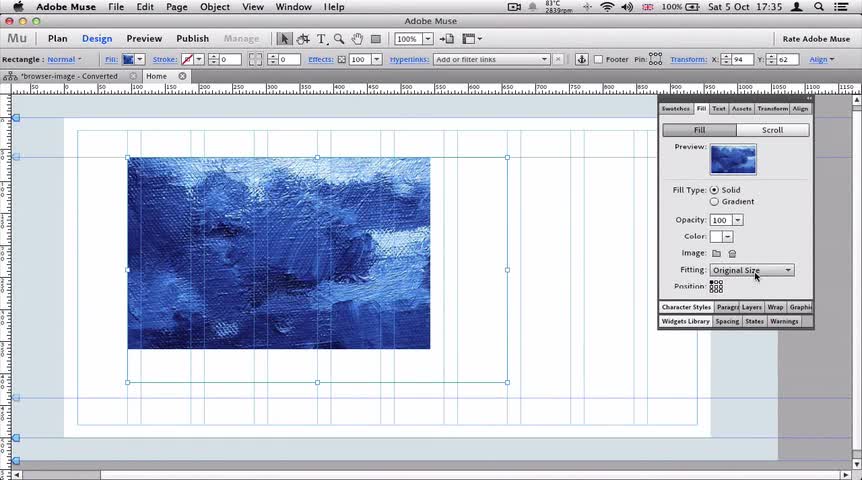The height and width of the screenshot is (480, 862).
Task: Switch to the Assets panel tab
Action: (x=741, y=109)
